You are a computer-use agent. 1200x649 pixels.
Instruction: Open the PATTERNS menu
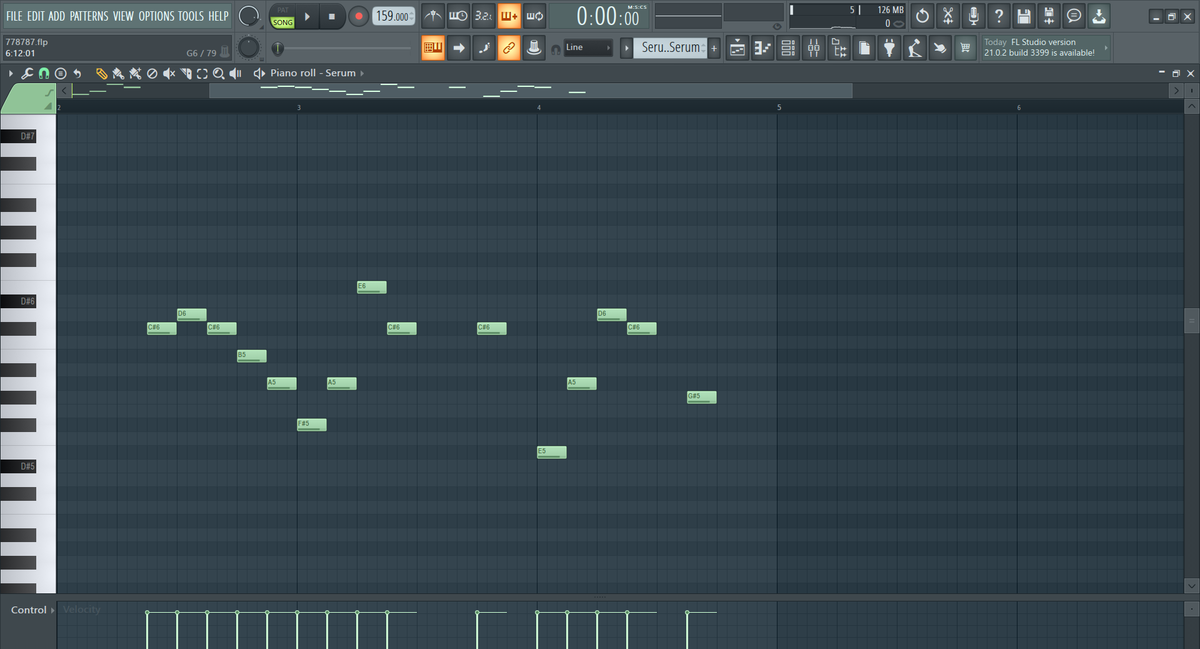click(x=89, y=16)
